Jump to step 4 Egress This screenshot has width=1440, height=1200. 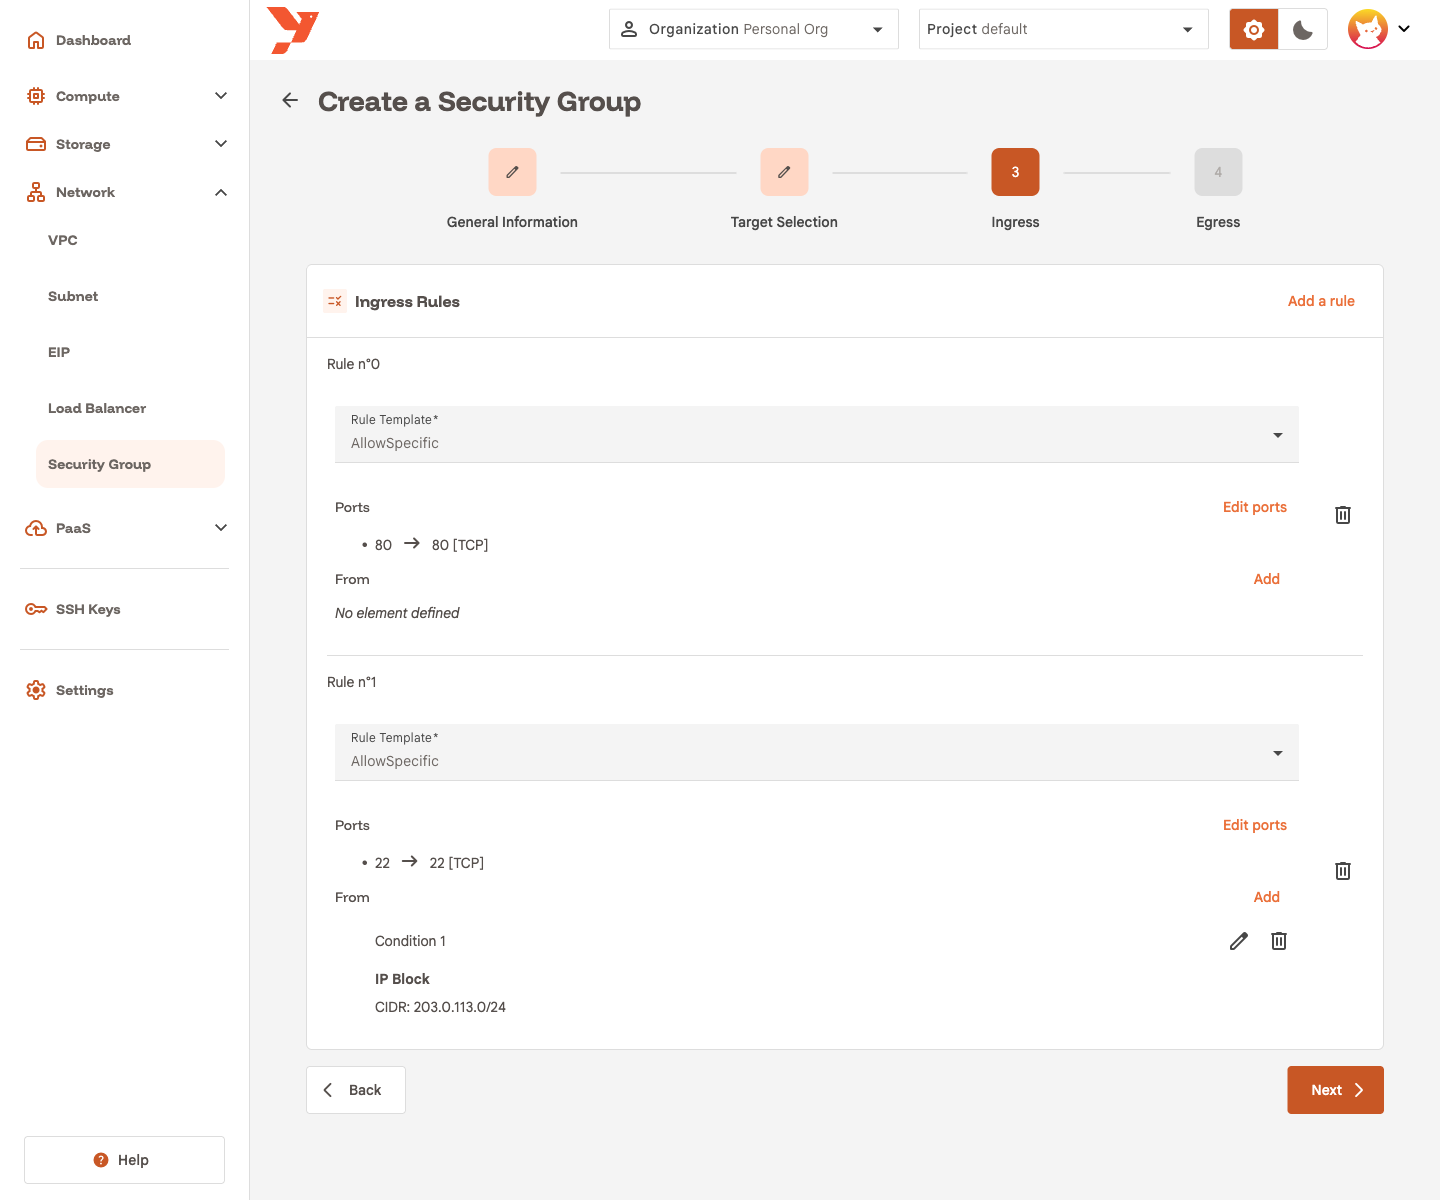(1218, 172)
